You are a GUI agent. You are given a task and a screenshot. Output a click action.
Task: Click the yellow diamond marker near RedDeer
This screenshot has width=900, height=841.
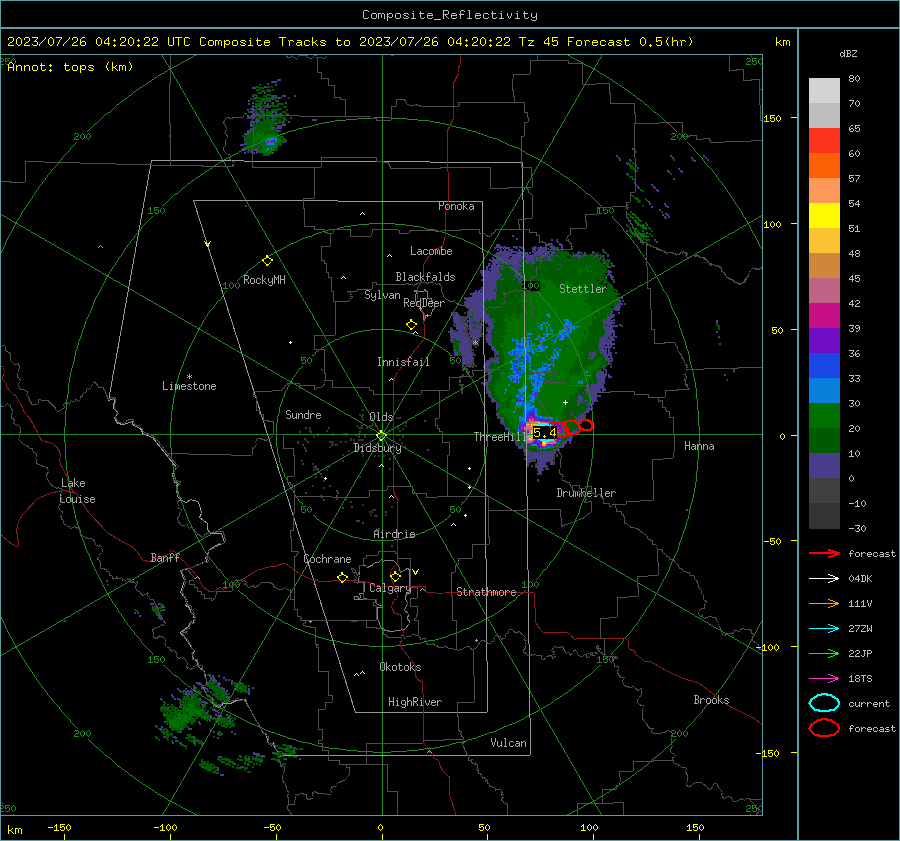pos(412,325)
